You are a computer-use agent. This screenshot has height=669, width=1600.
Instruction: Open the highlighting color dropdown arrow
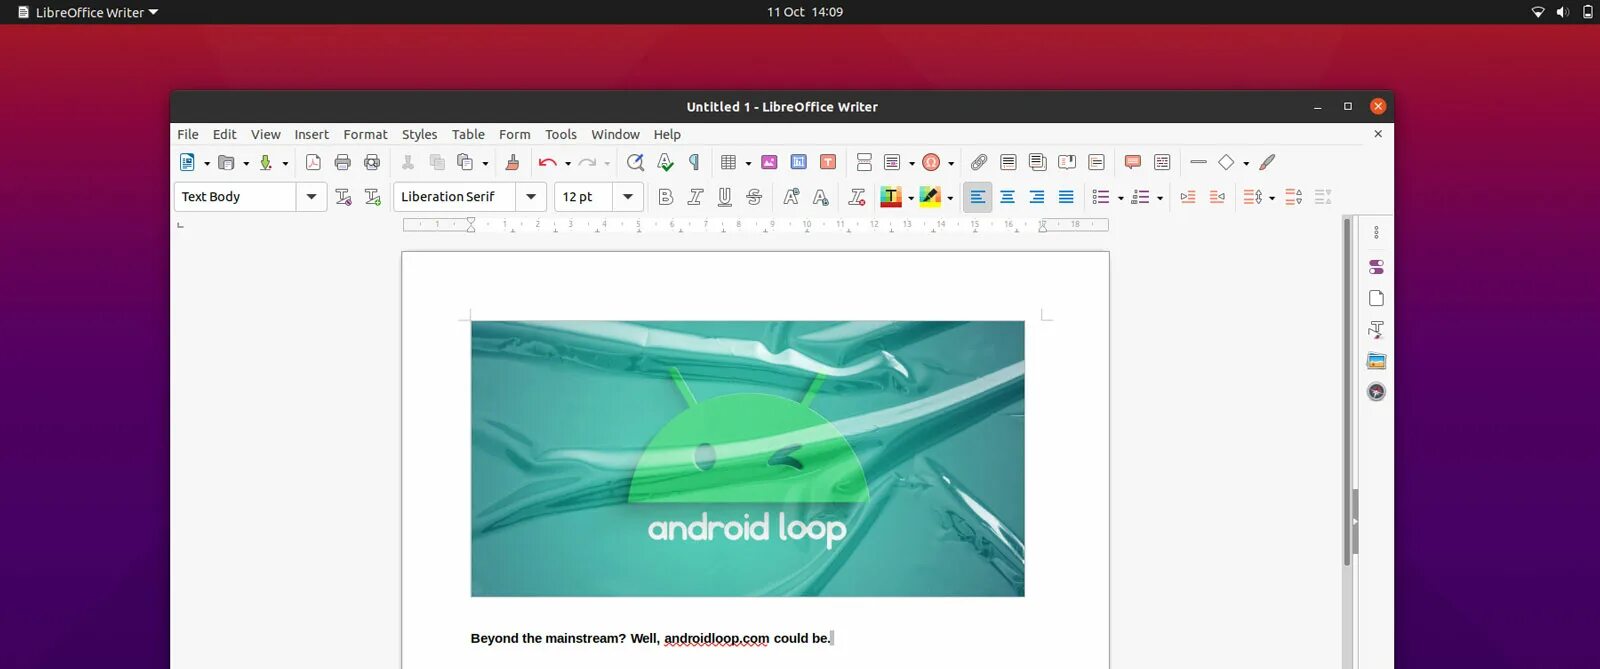950,198
